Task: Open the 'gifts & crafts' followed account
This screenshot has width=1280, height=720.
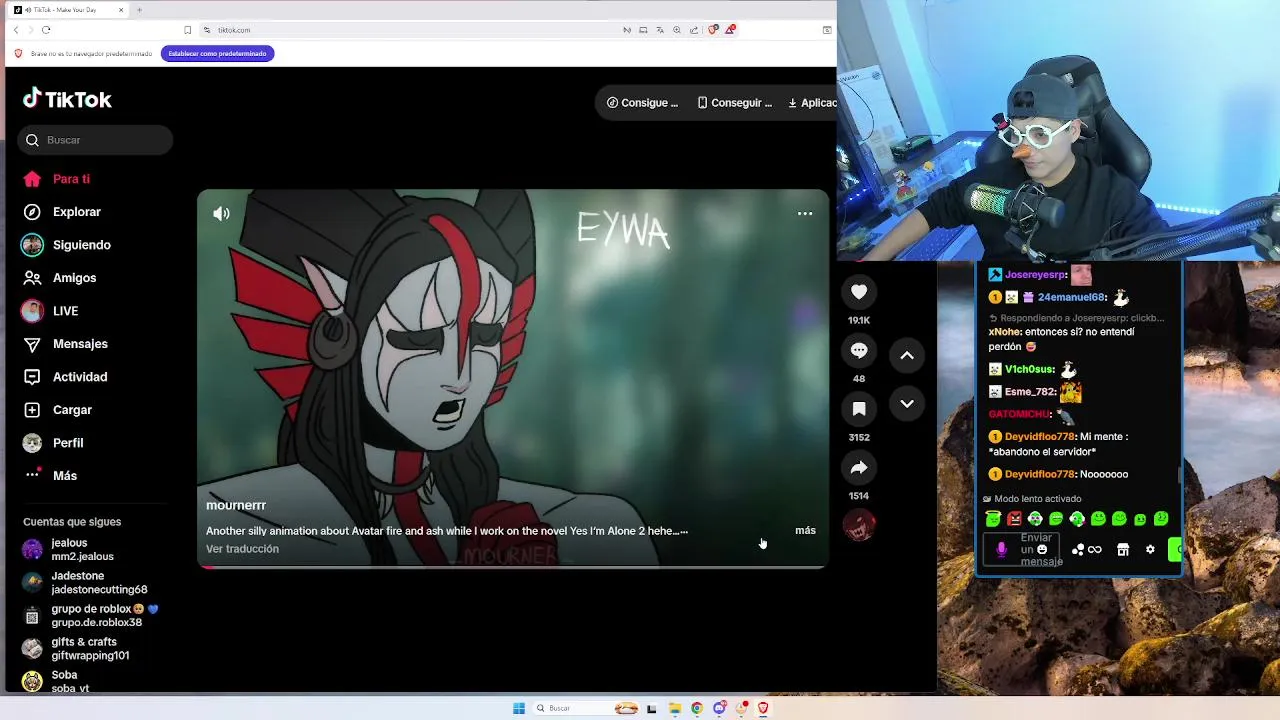Action: coord(76,649)
